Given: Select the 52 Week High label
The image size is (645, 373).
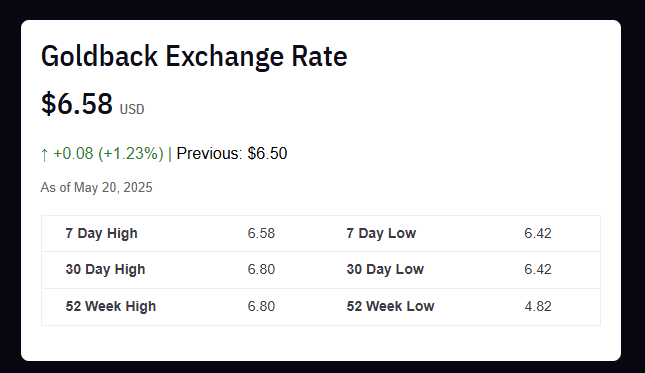Looking at the screenshot, I should [x=111, y=306].
